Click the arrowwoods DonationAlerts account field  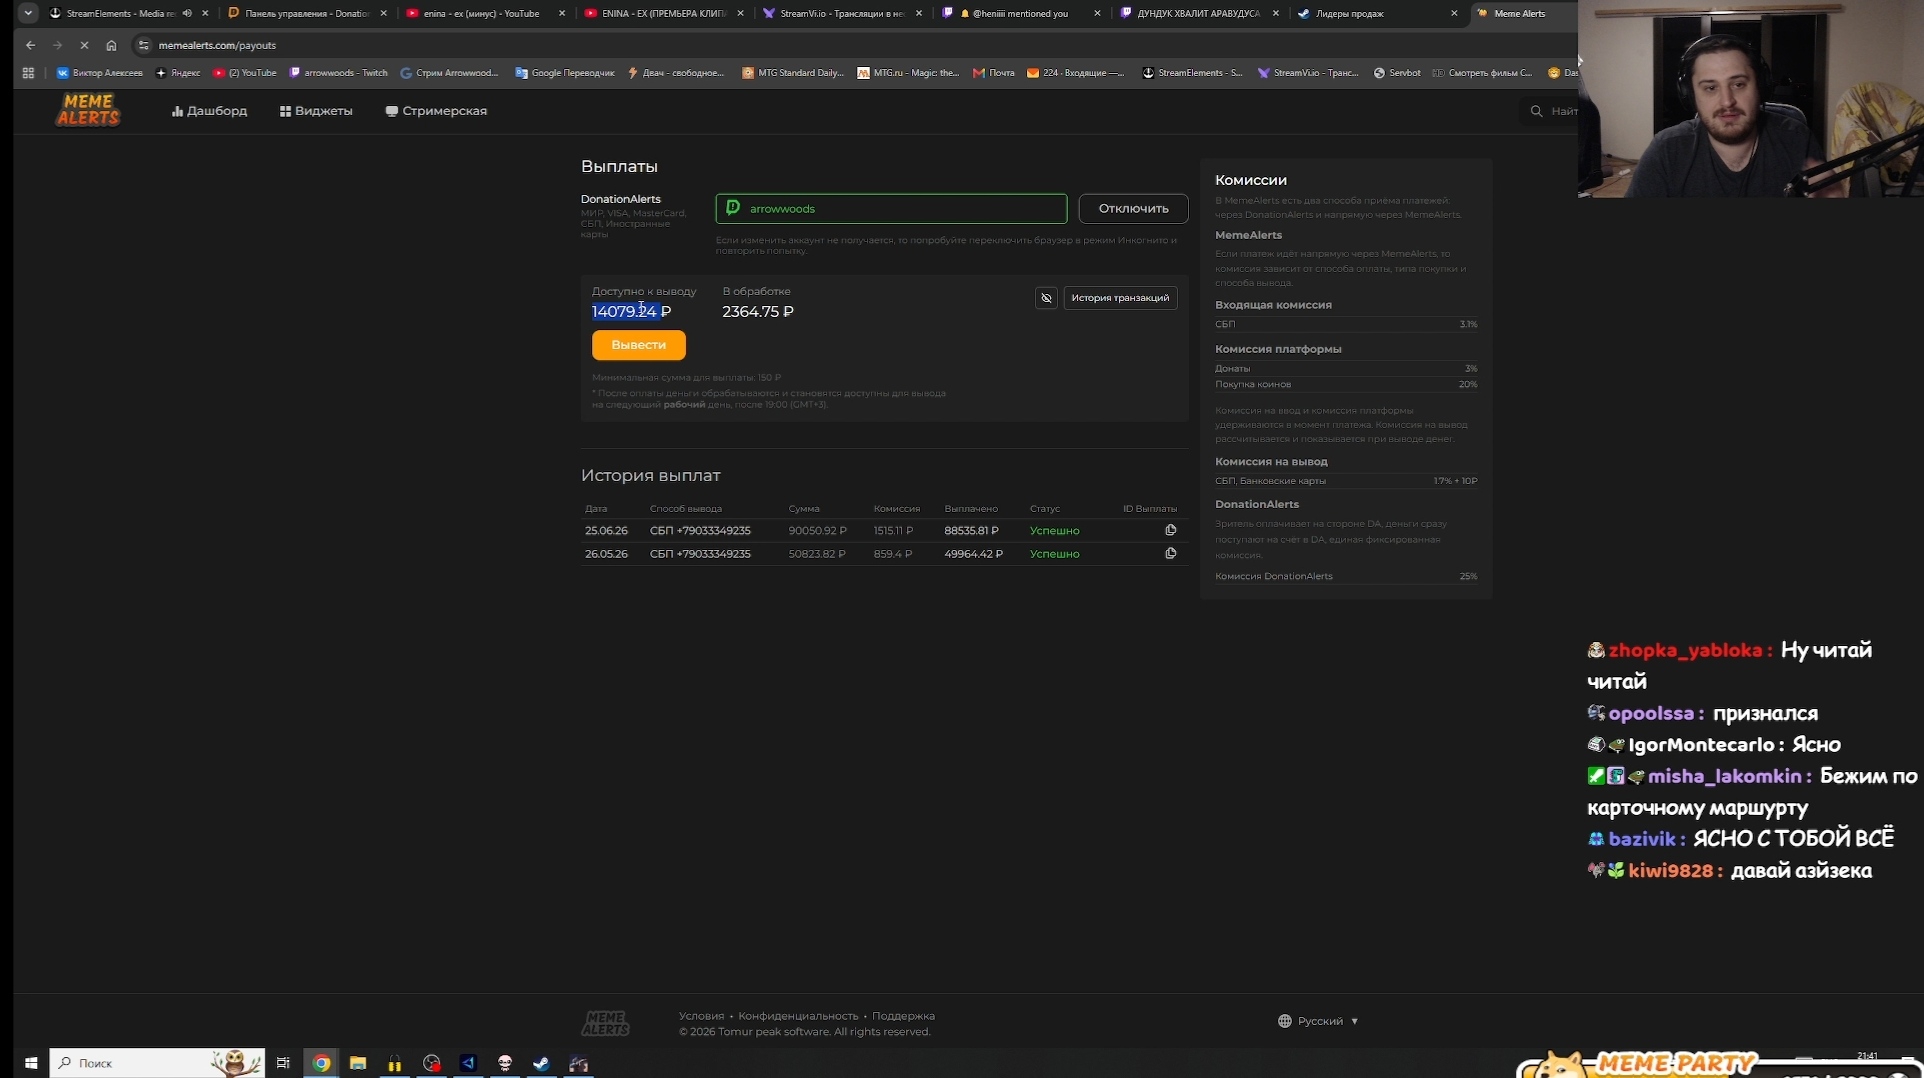pos(891,208)
